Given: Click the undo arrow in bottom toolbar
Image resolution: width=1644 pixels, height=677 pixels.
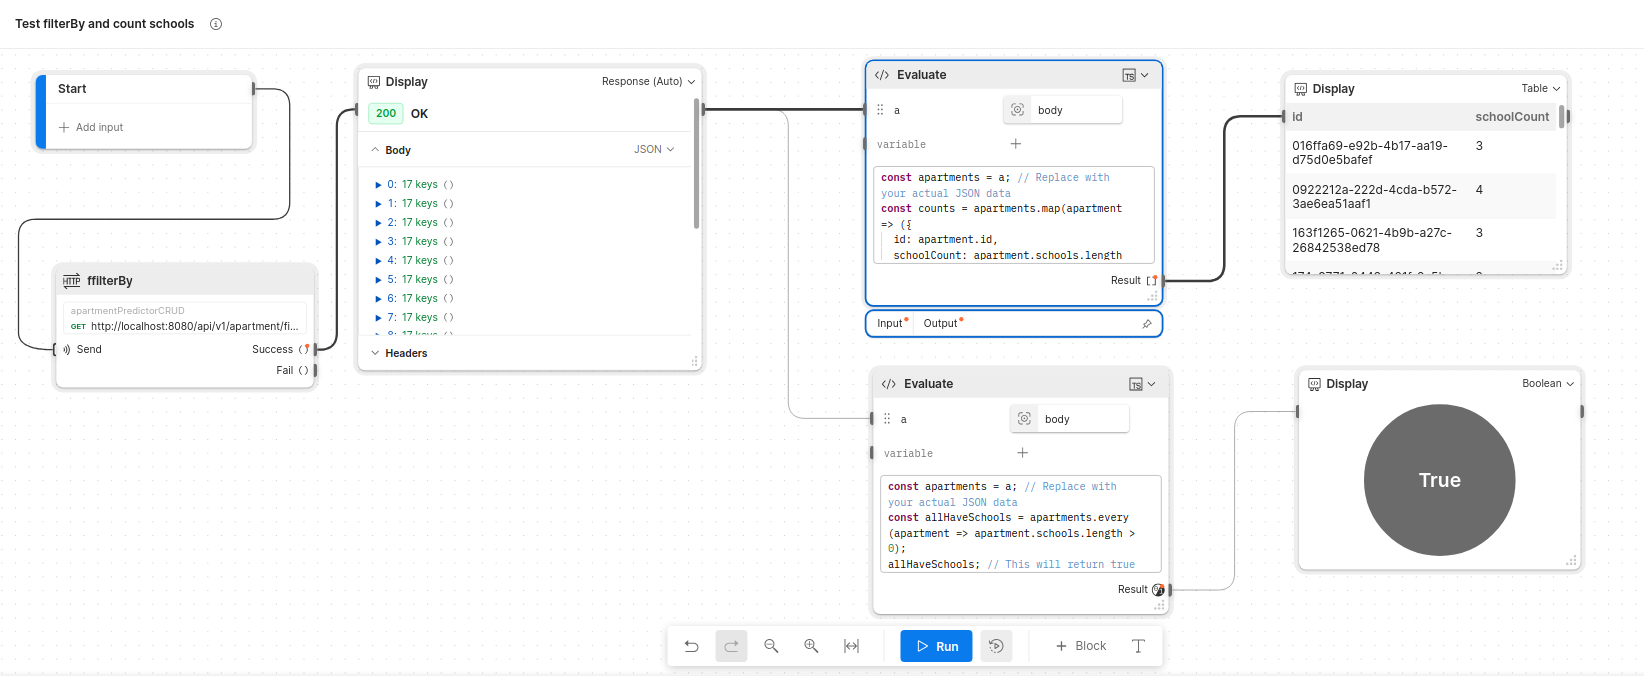Looking at the screenshot, I should (691, 646).
